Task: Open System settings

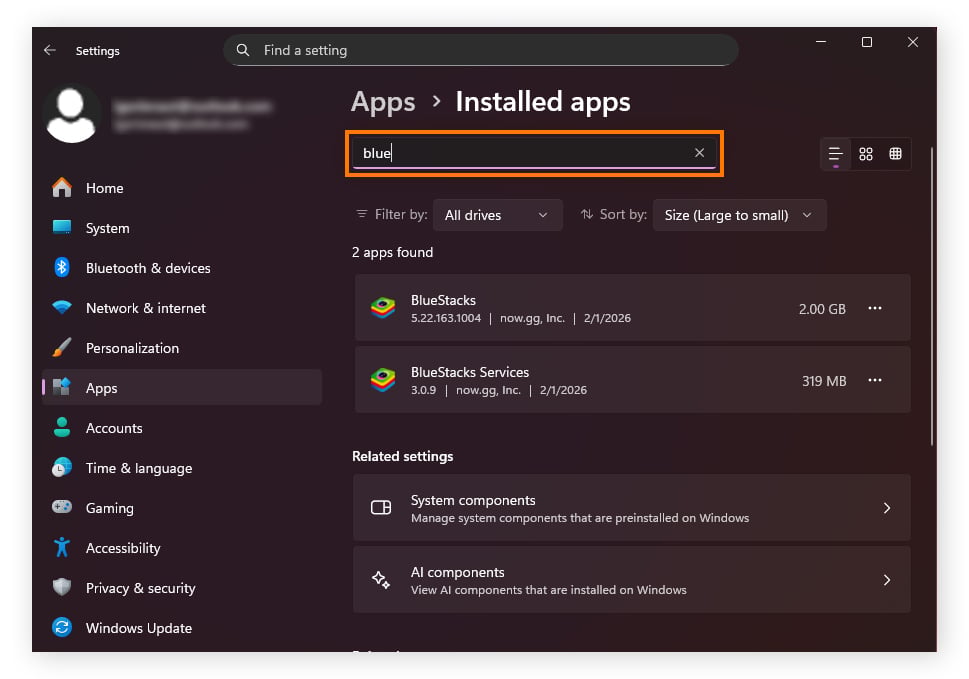Action: click(182, 228)
